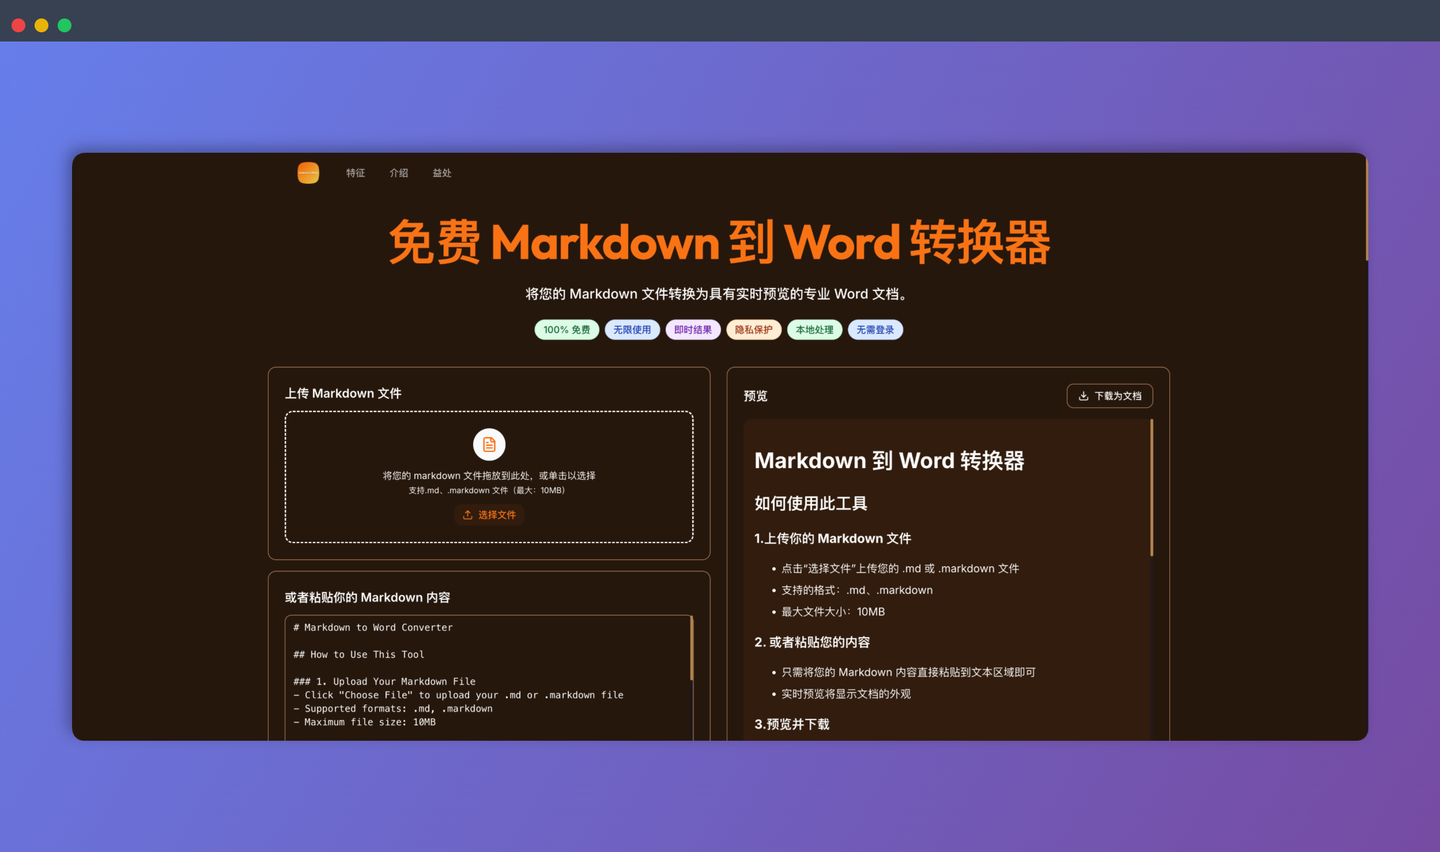Open the 介绍 navigation item
This screenshot has height=852, width=1440.
pos(398,172)
